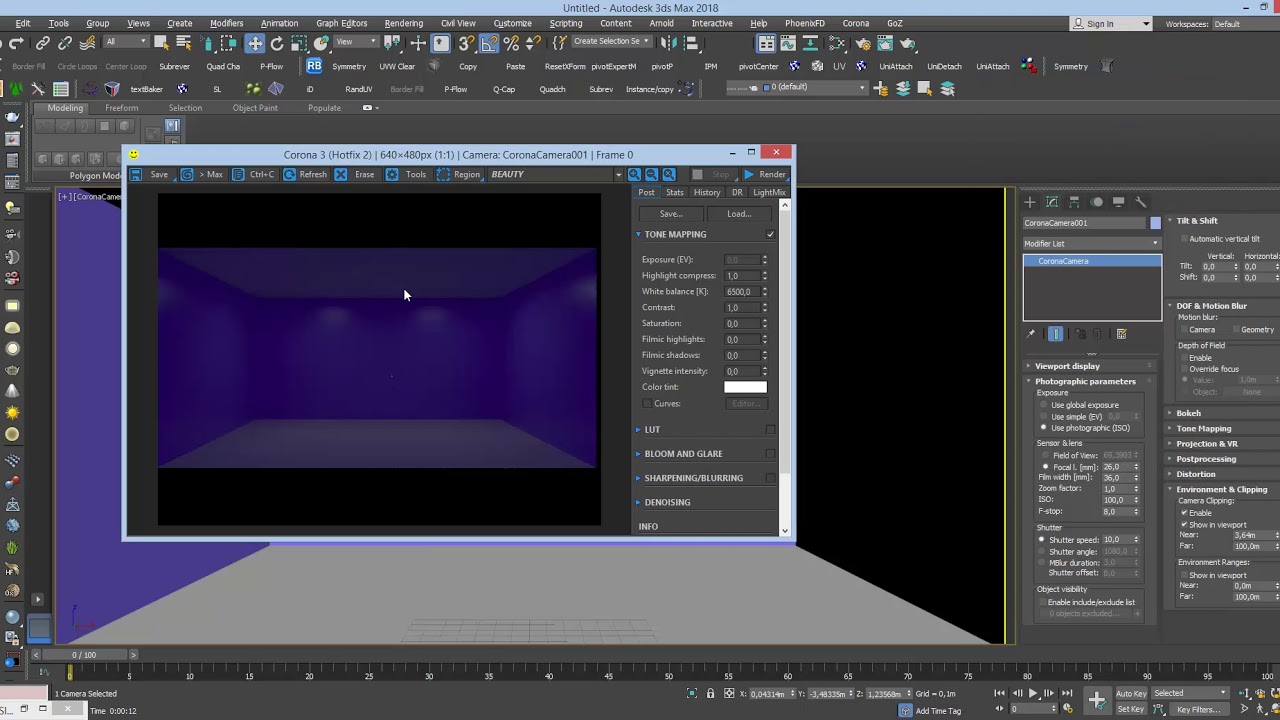
Task: Select Use photographic (ISO) radio button
Action: point(1043,428)
